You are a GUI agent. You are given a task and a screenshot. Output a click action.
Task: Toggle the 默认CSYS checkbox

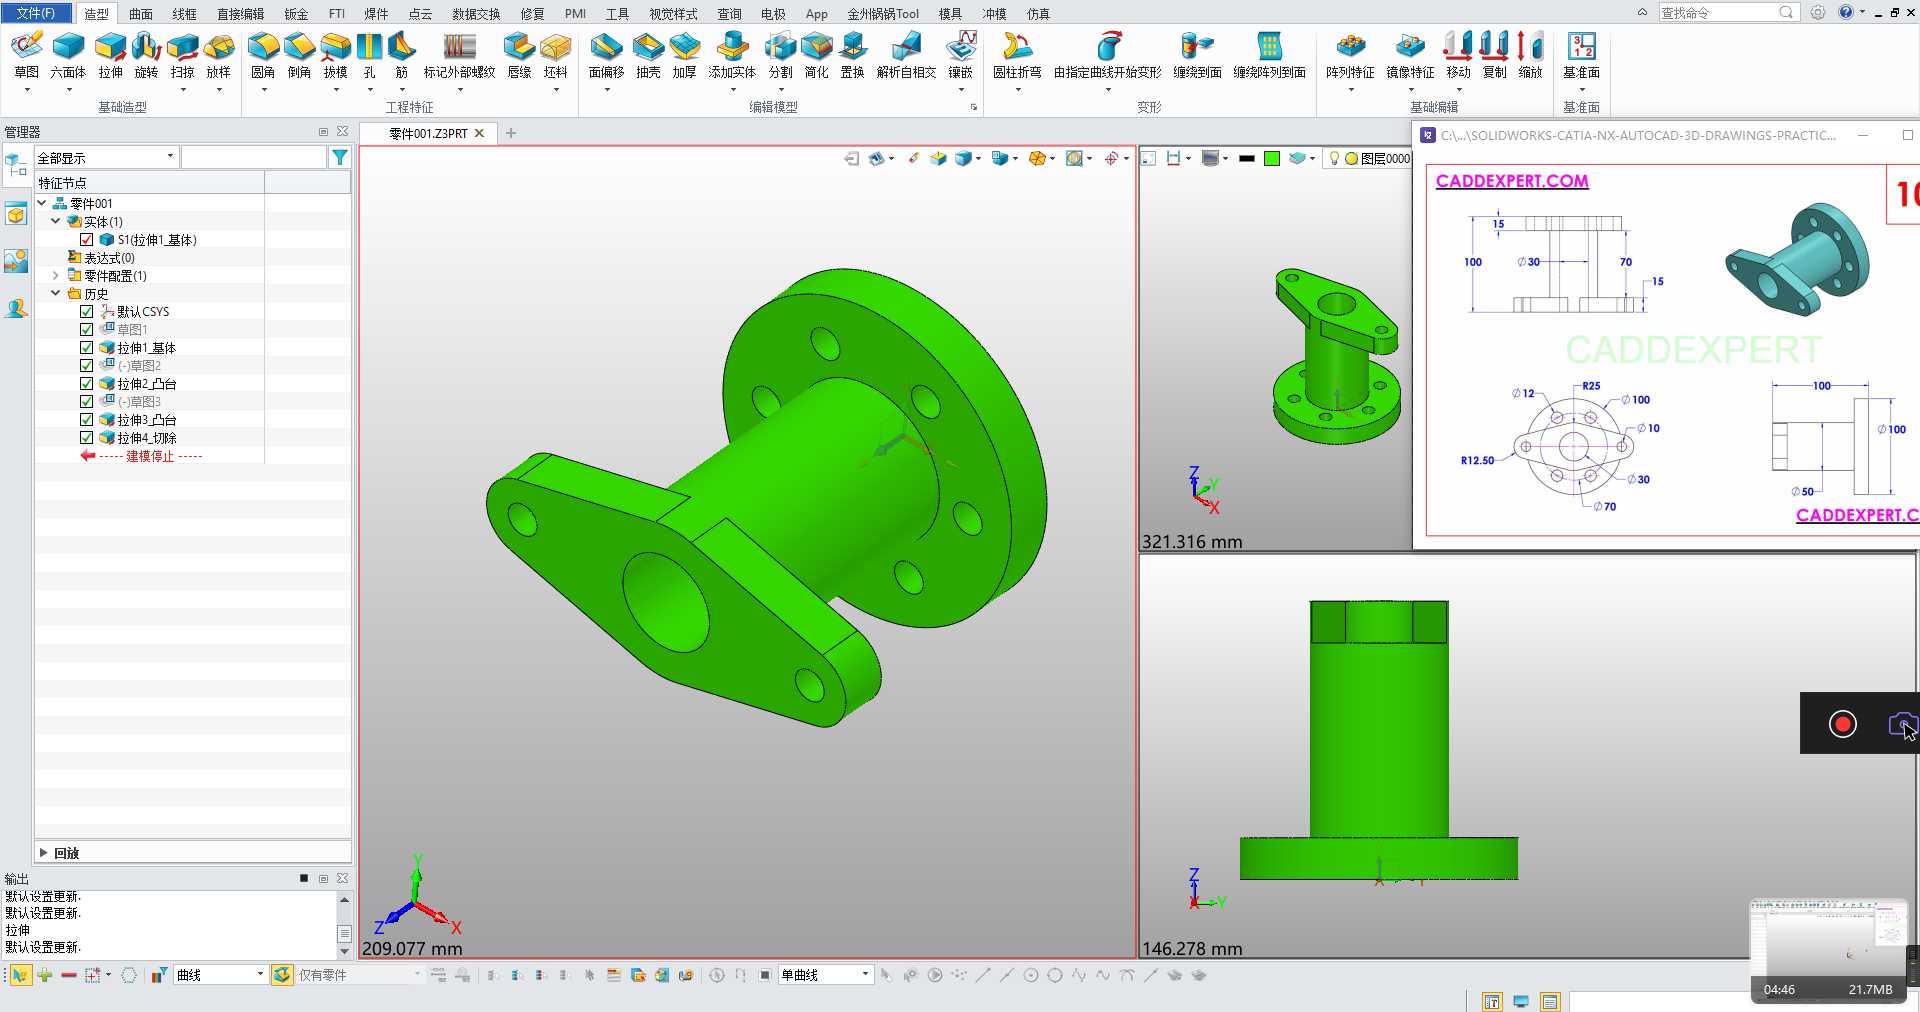coord(87,312)
